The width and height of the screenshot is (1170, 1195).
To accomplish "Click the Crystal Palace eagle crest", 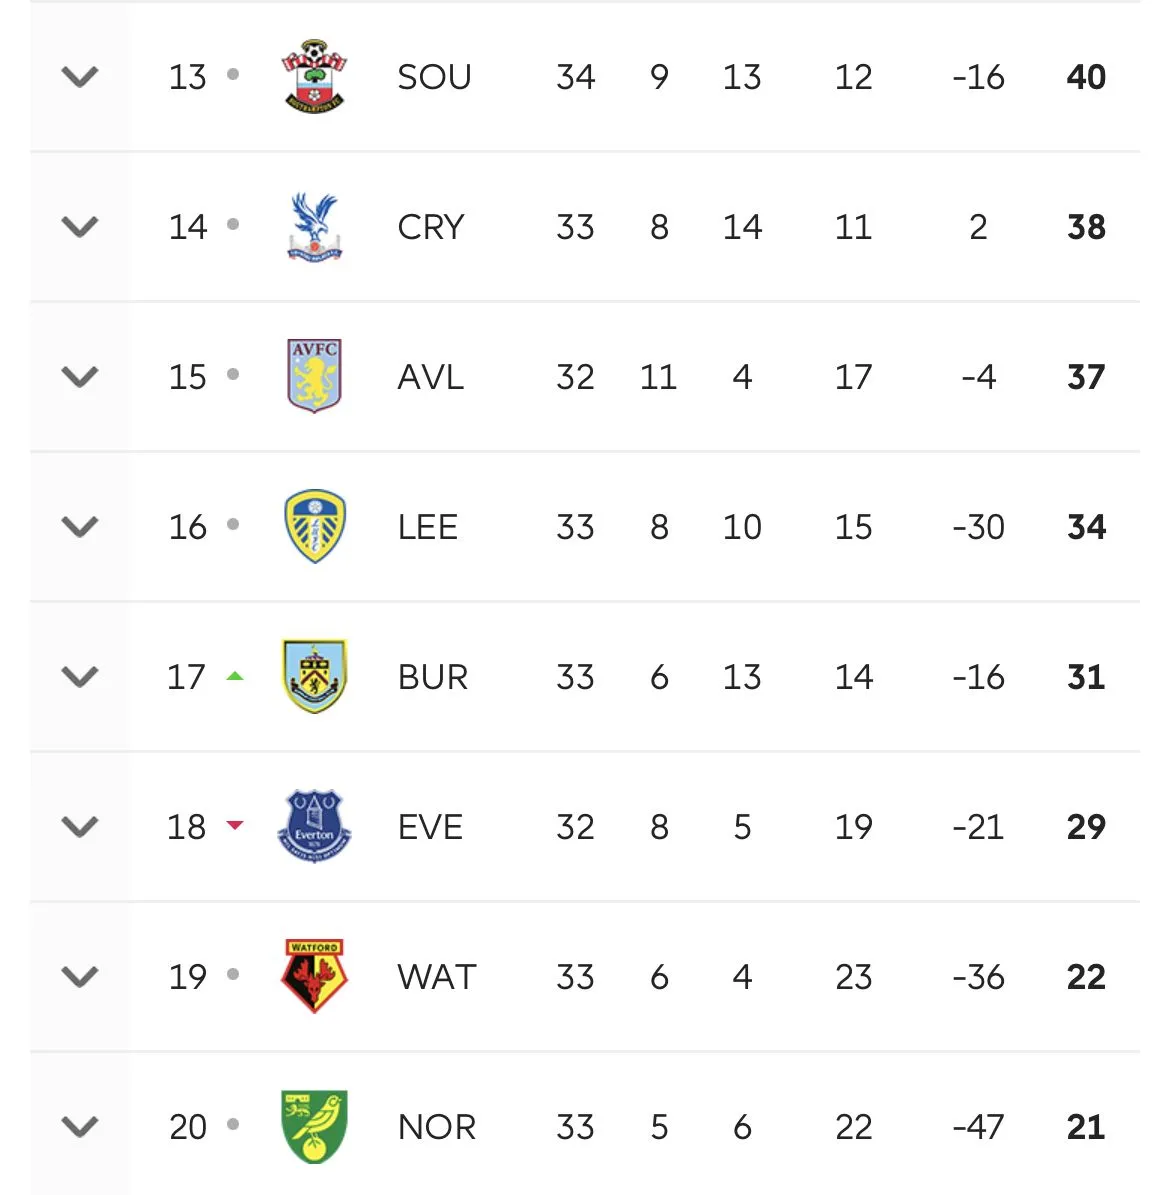I will click(x=314, y=226).
